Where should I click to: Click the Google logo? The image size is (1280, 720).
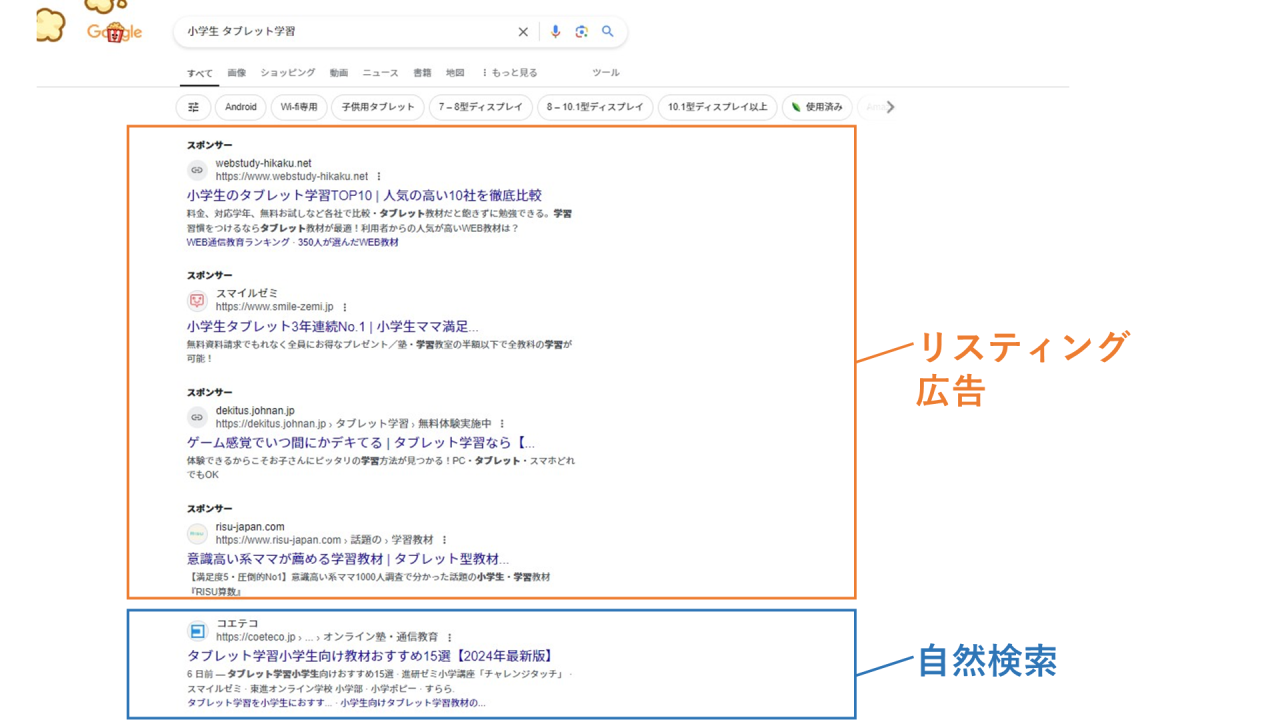click(x=114, y=32)
